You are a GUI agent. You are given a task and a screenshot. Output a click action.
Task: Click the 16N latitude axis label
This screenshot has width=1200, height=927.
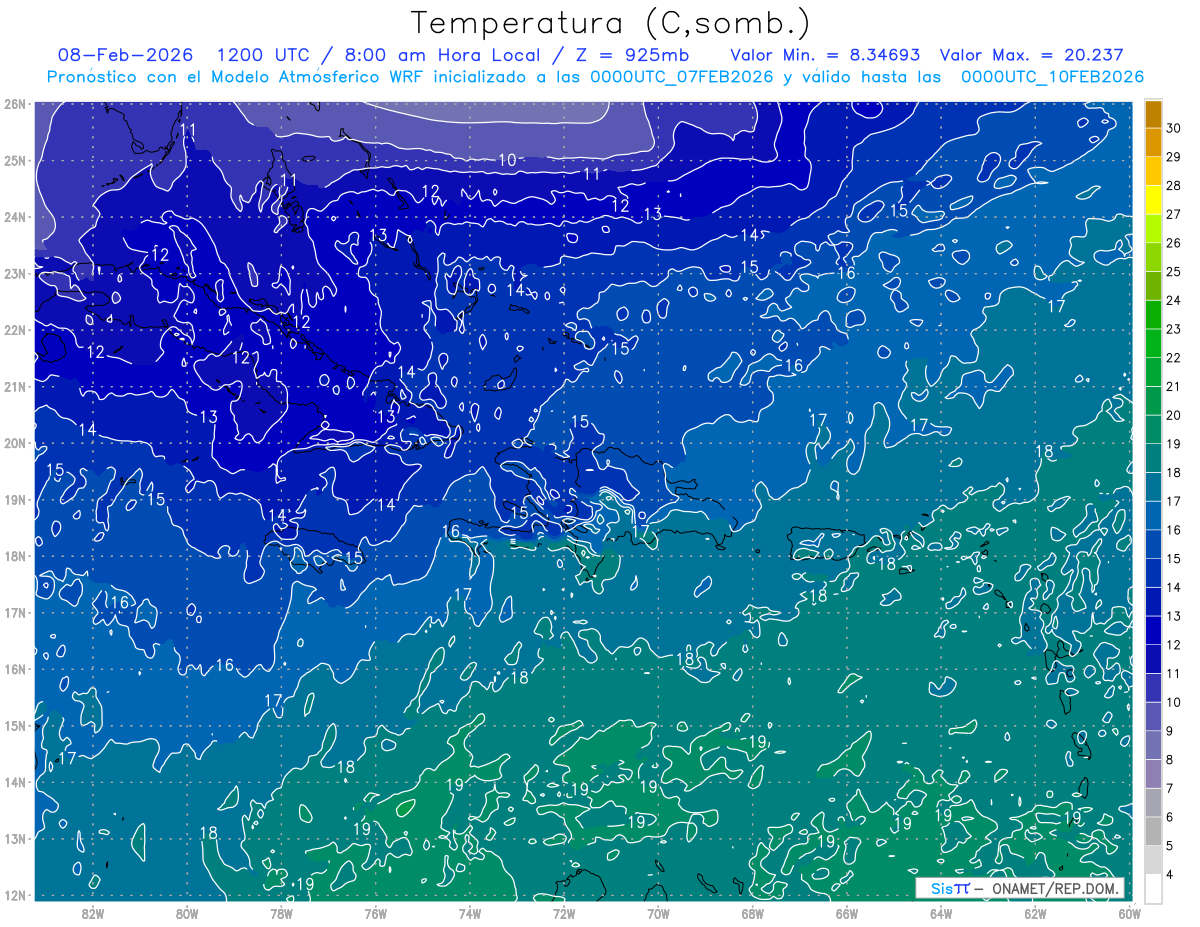coord(15,669)
